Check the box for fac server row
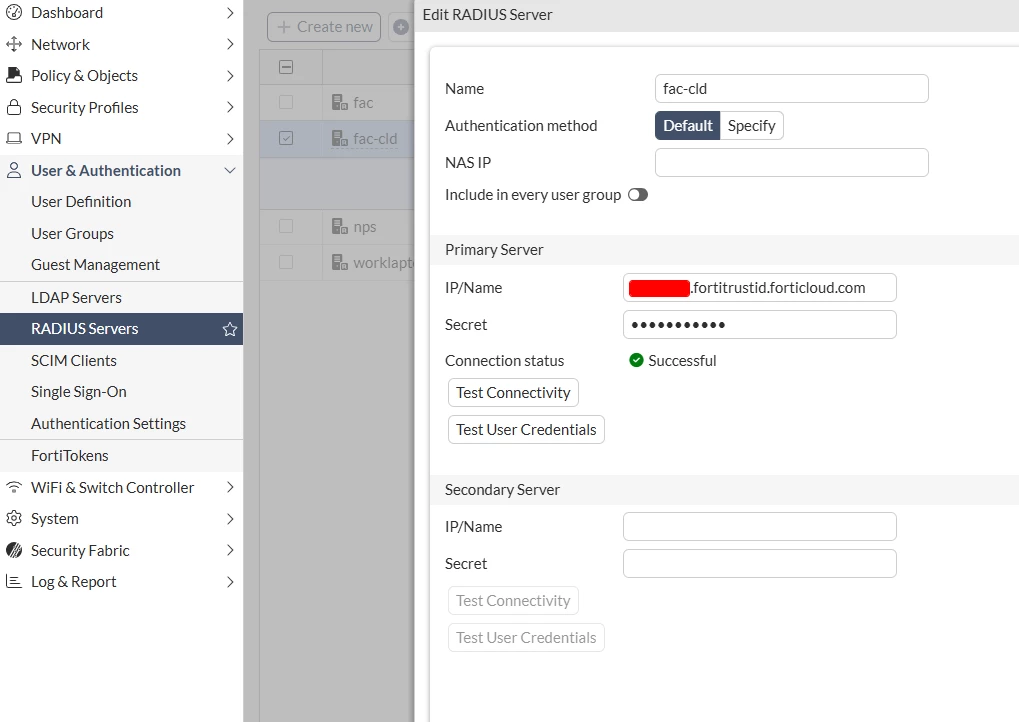 286,102
